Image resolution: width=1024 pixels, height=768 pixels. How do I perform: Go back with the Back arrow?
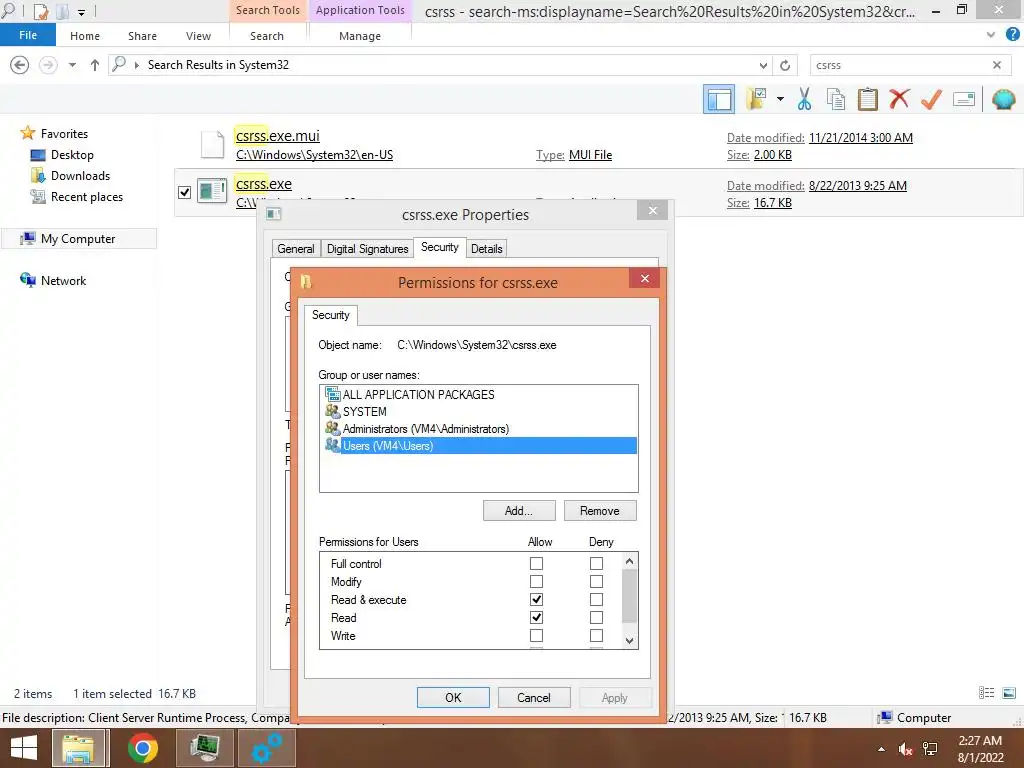click(20, 65)
